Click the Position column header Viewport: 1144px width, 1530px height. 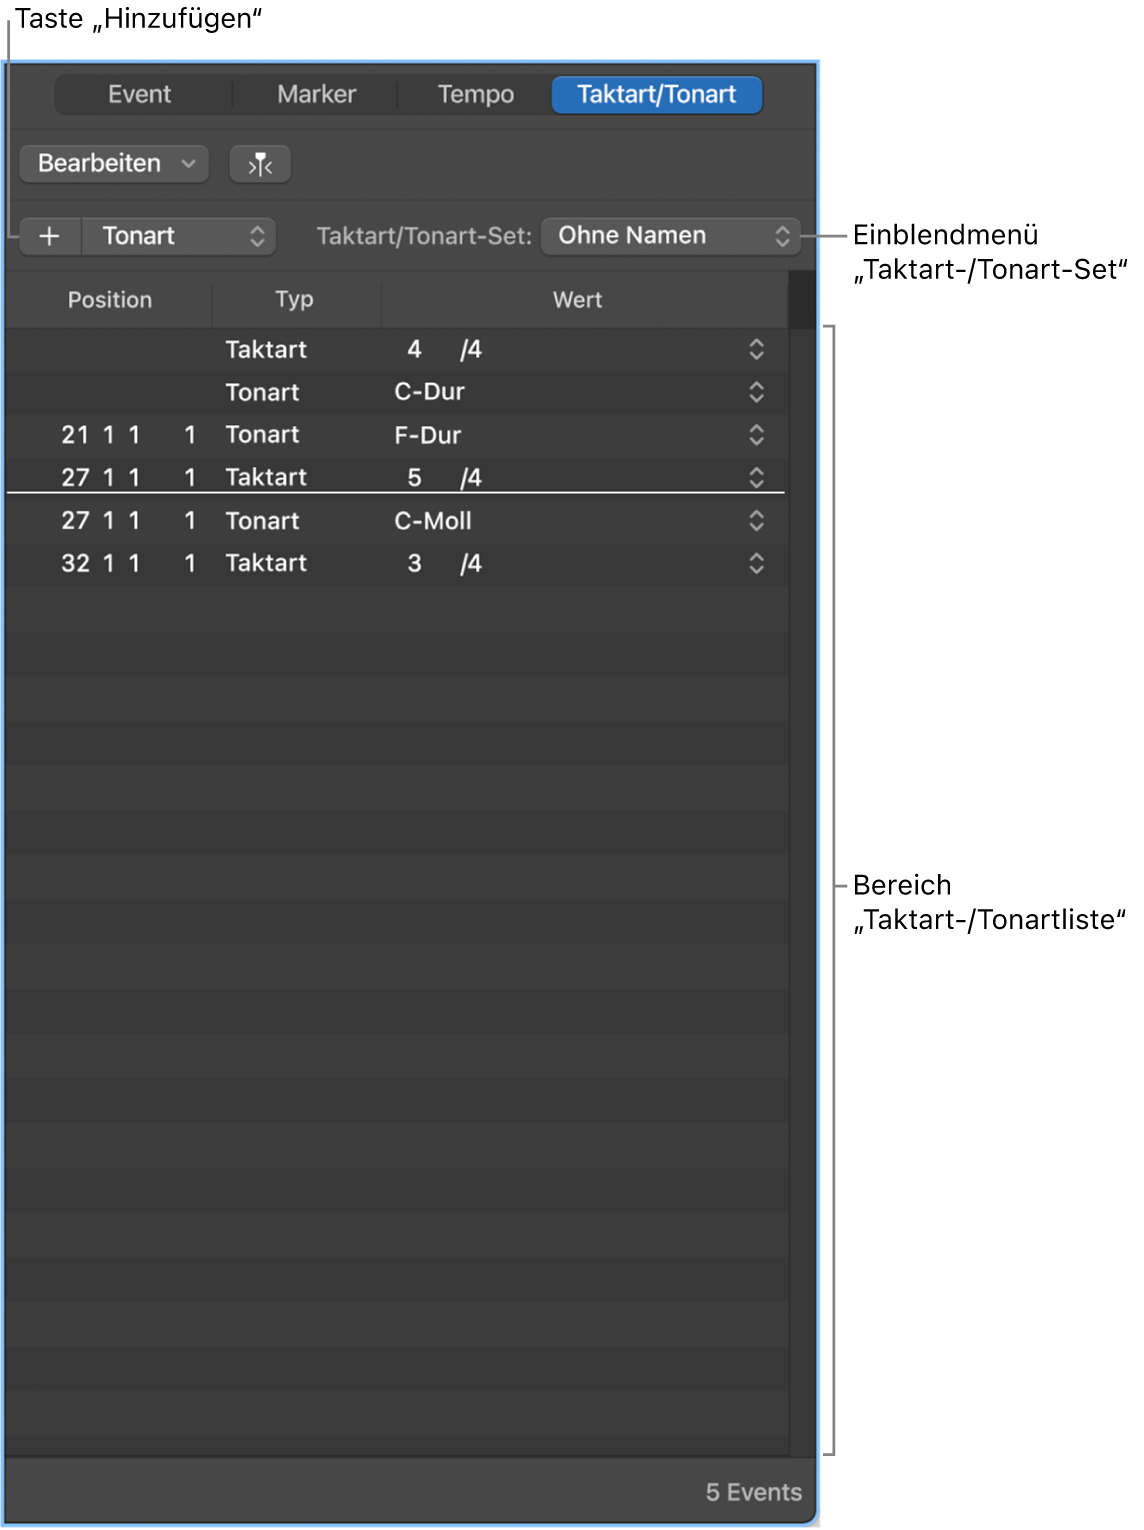click(110, 300)
